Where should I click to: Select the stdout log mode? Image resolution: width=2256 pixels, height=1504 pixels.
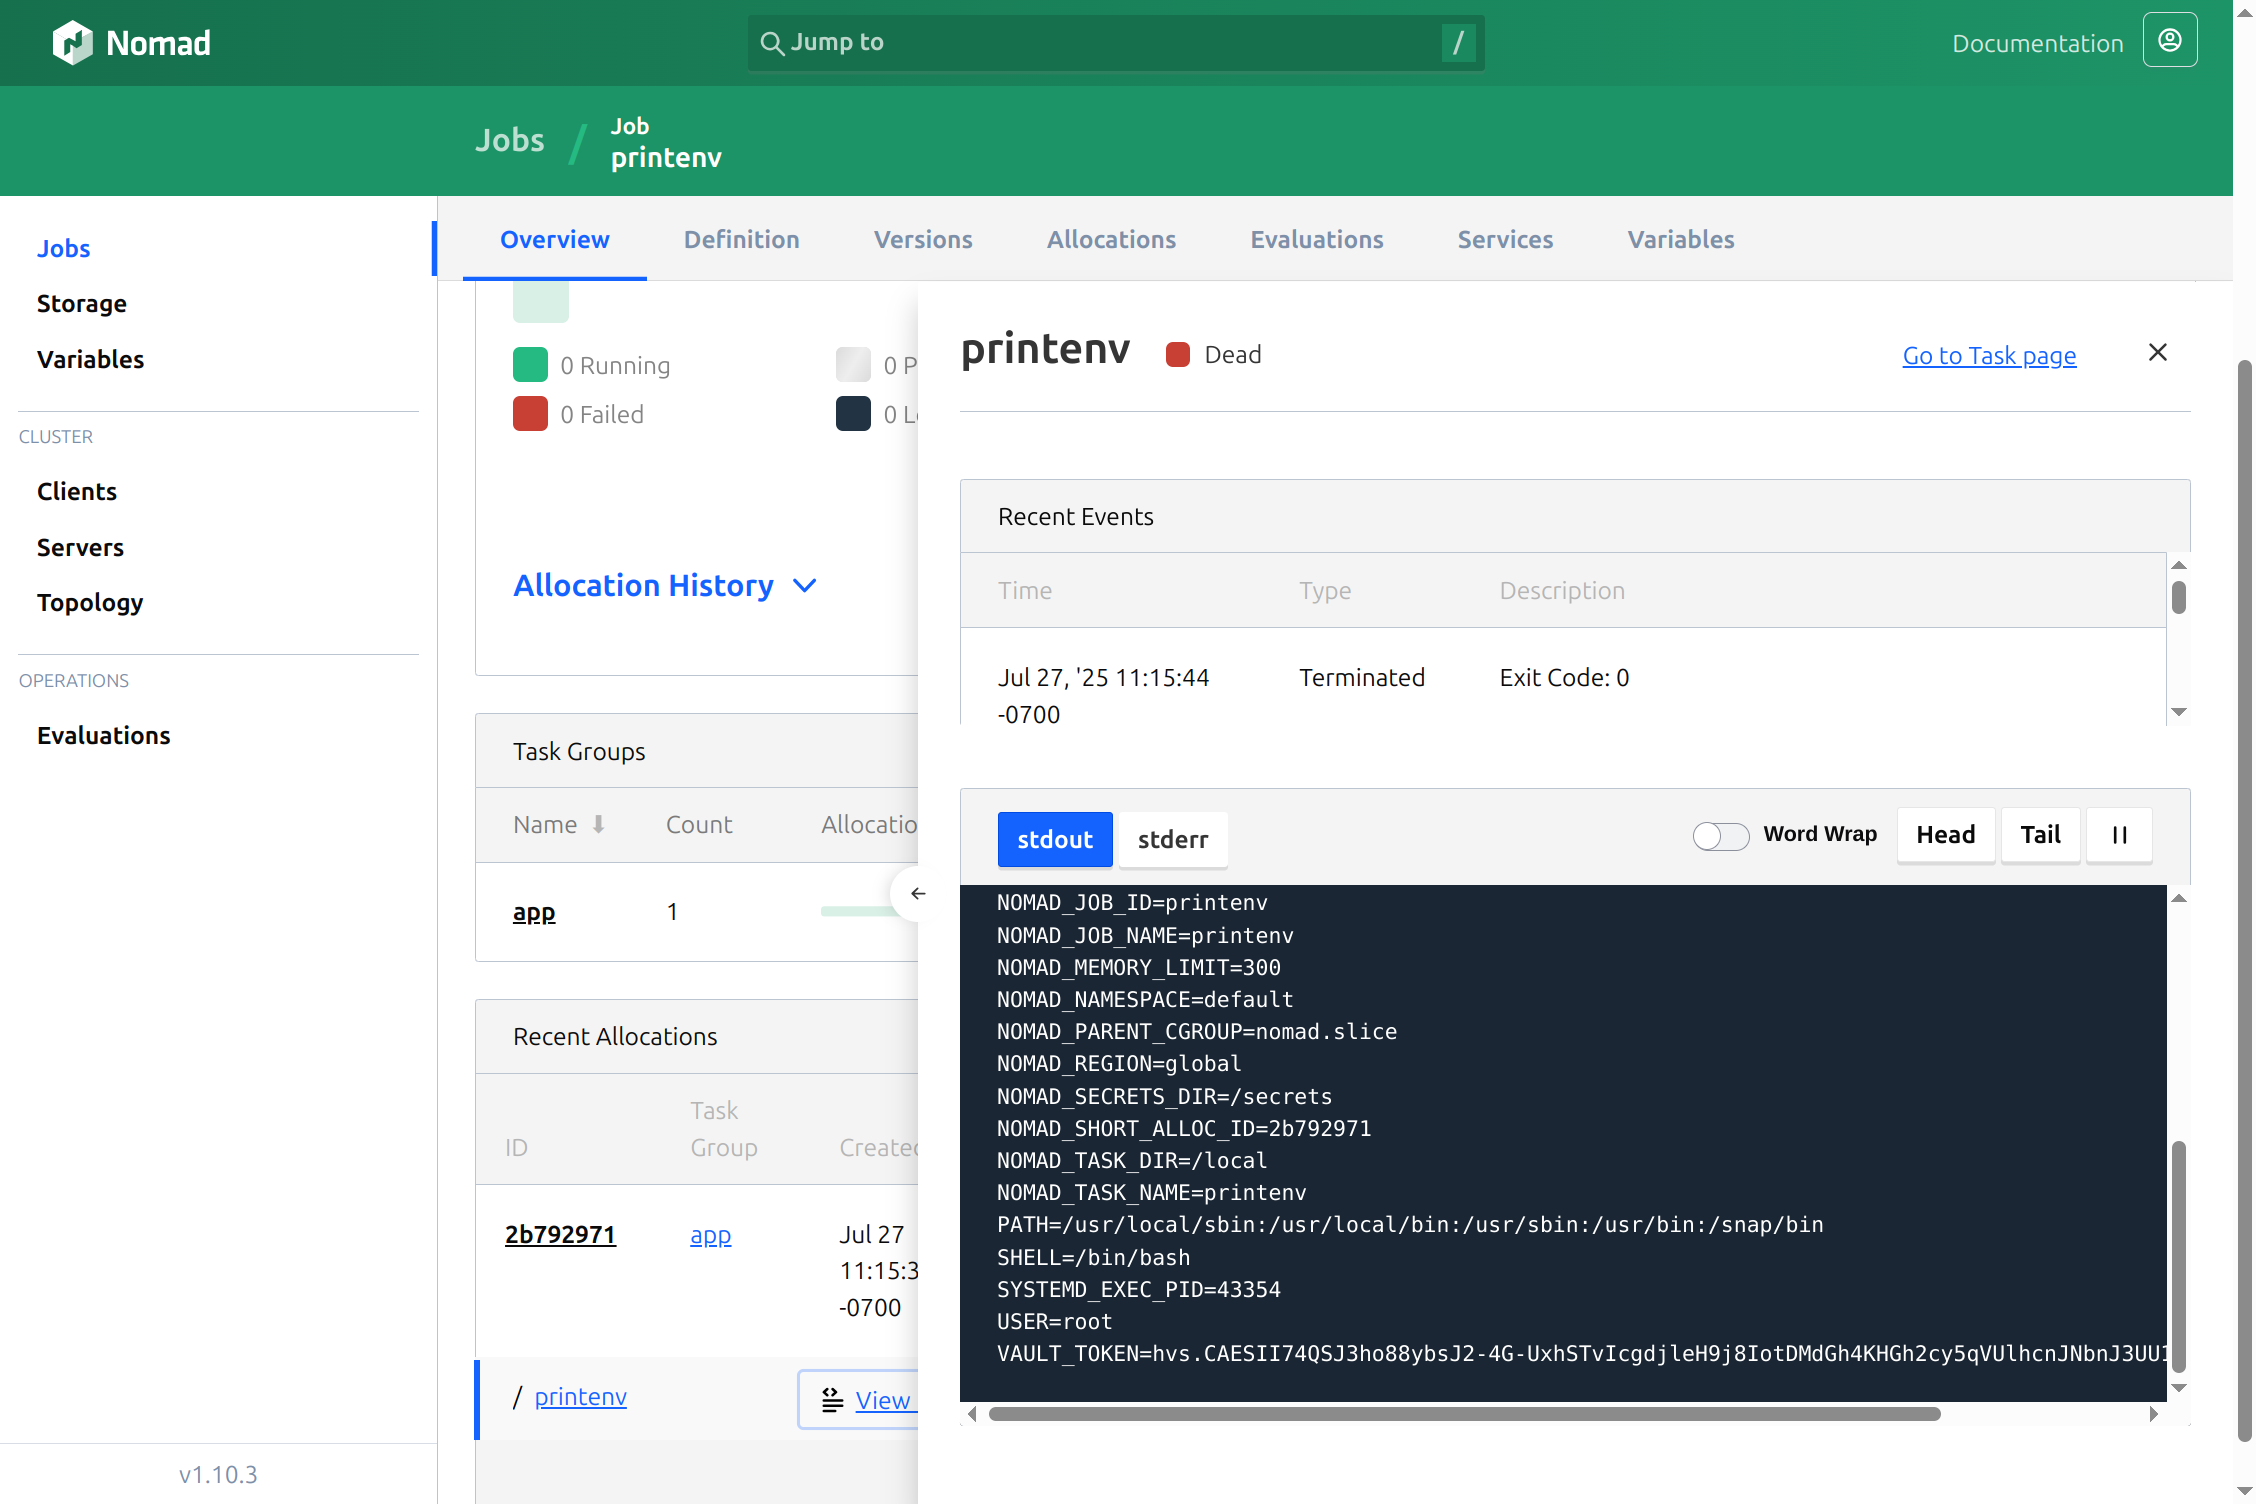click(1054, 839)
